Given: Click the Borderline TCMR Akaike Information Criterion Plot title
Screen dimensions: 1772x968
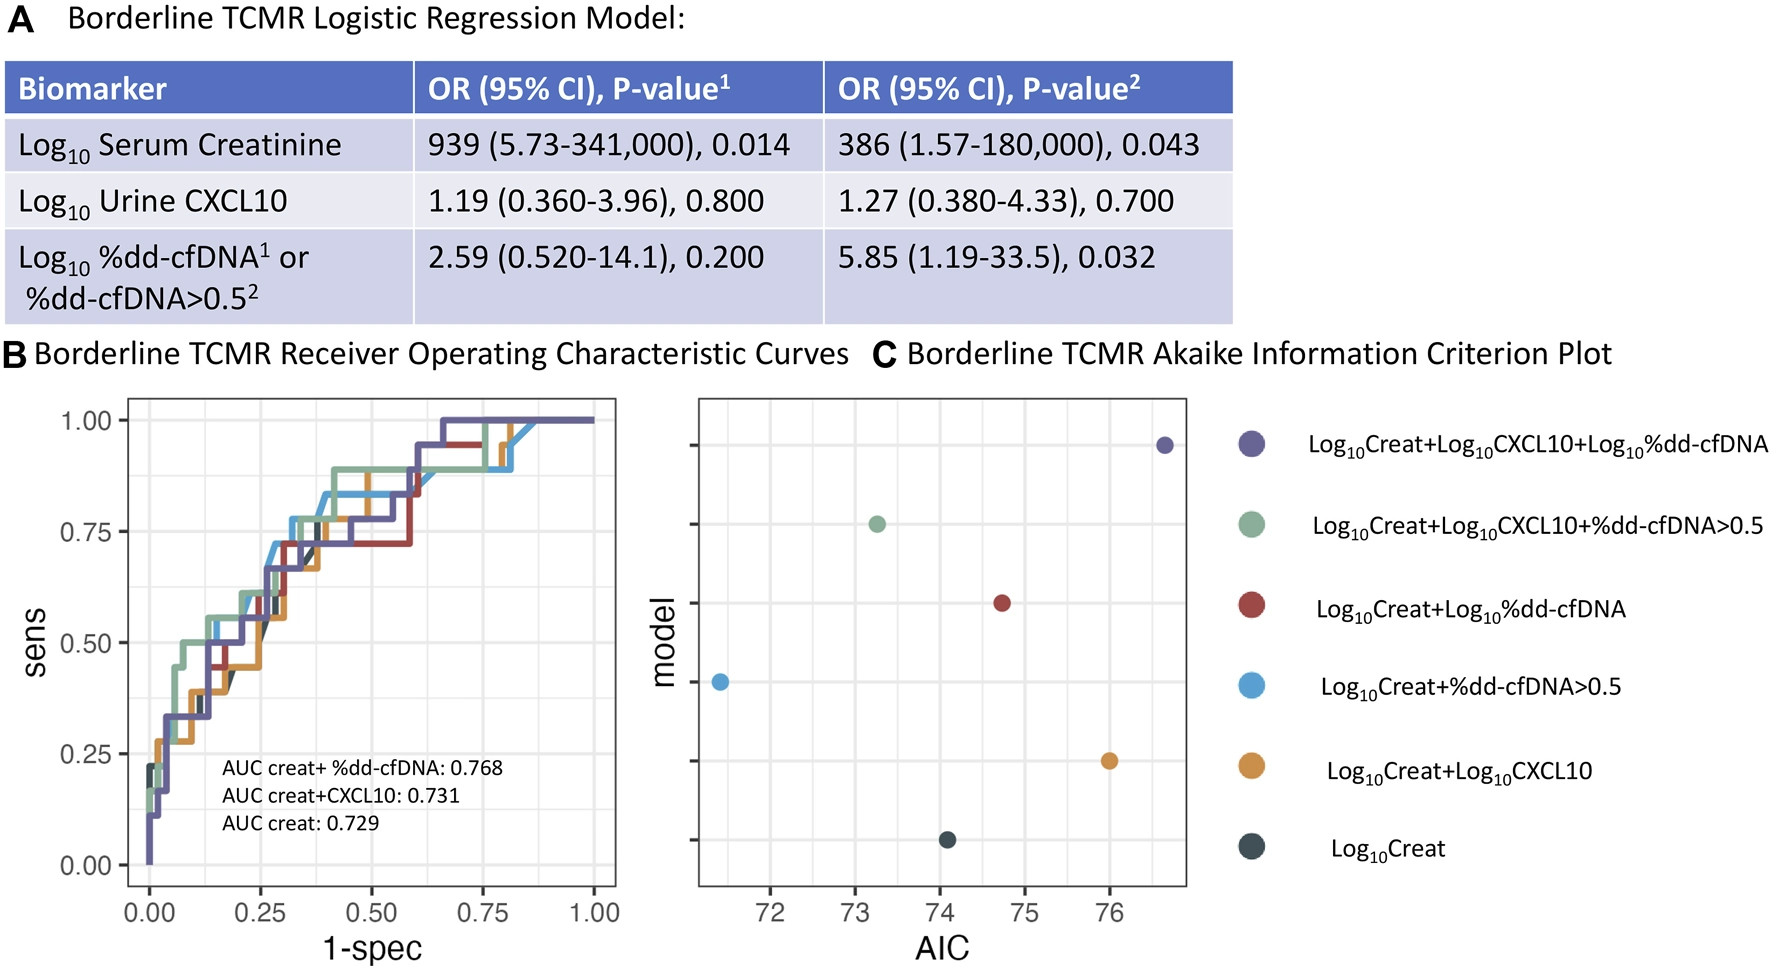Looking at the screenshot, I should coord(1258,354).
